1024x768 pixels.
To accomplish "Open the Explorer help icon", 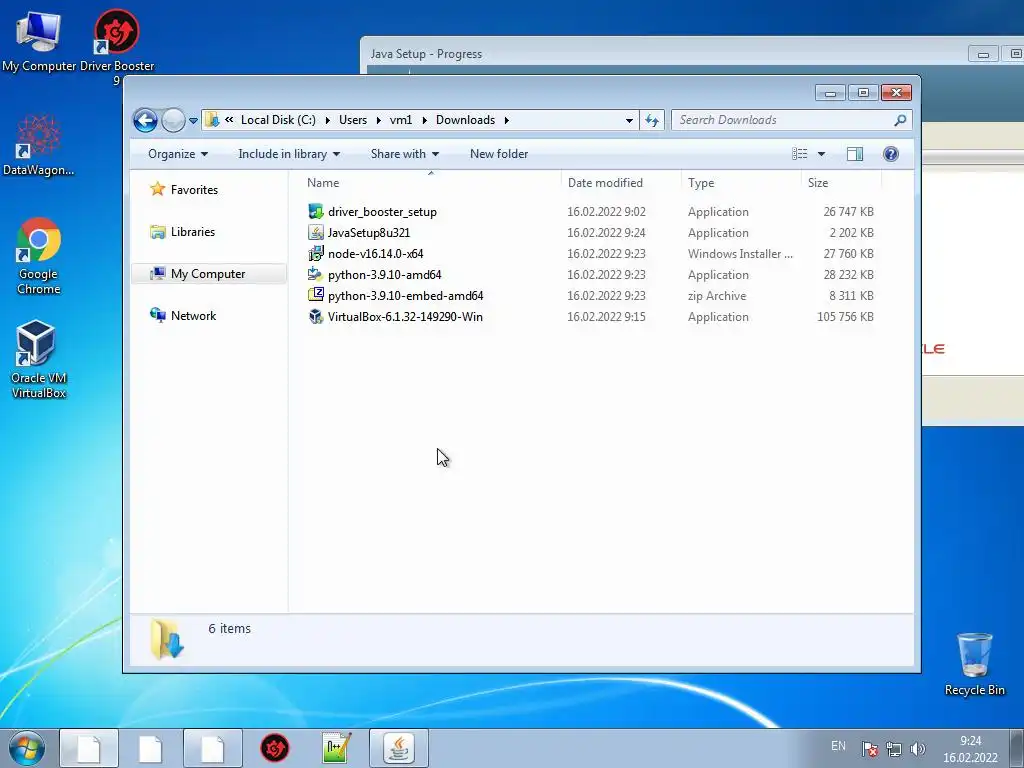I will pos(891,154).
